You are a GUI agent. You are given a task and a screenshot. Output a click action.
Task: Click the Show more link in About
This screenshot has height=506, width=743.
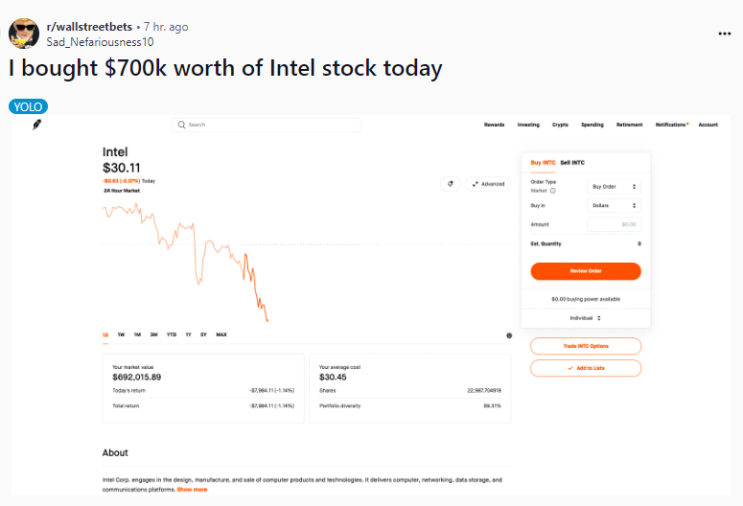[x=192, y=490]
